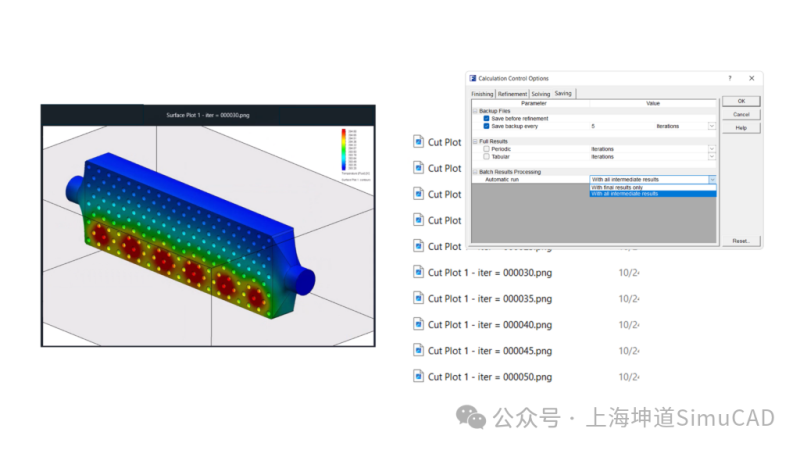This screenshot has width=800, height=450.
Task: Click the date cell of iter 000050 row
Action: tap(629, 377)
